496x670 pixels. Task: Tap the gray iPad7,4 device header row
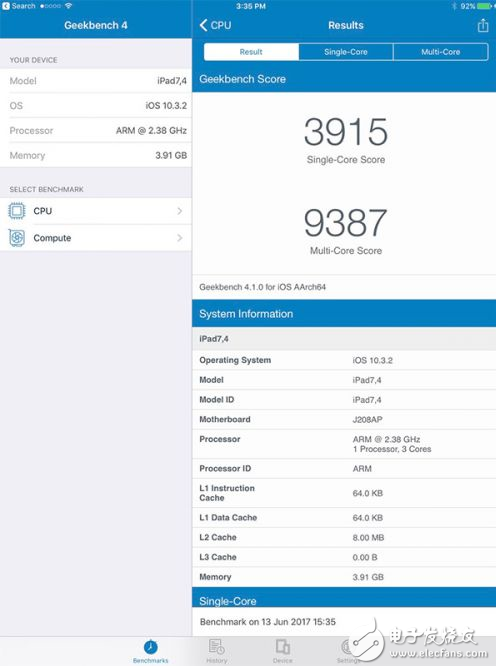344,339
